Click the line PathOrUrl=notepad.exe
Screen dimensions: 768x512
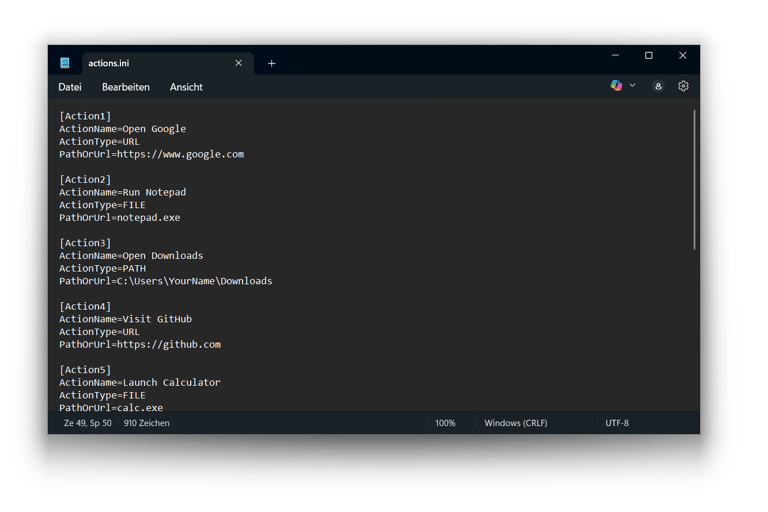(x=120, y=218)
